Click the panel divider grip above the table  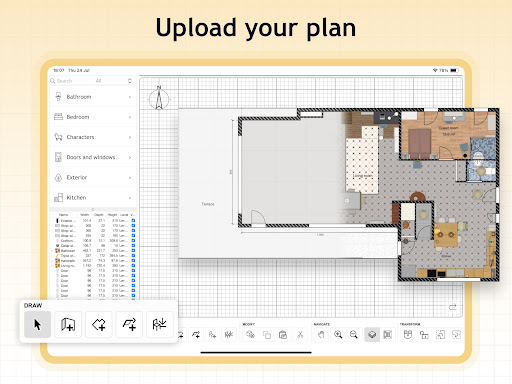pyautogui.click(x=93, y=209)
